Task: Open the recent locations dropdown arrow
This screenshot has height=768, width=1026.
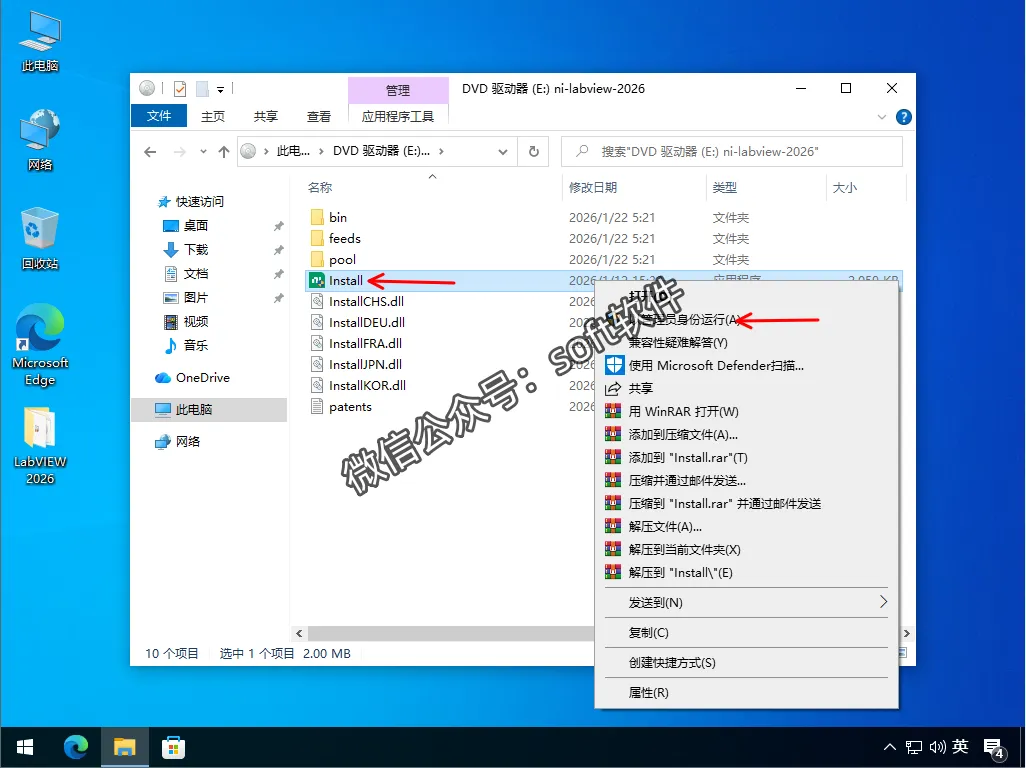Action: pyautogui.click(x=203, y=152)
